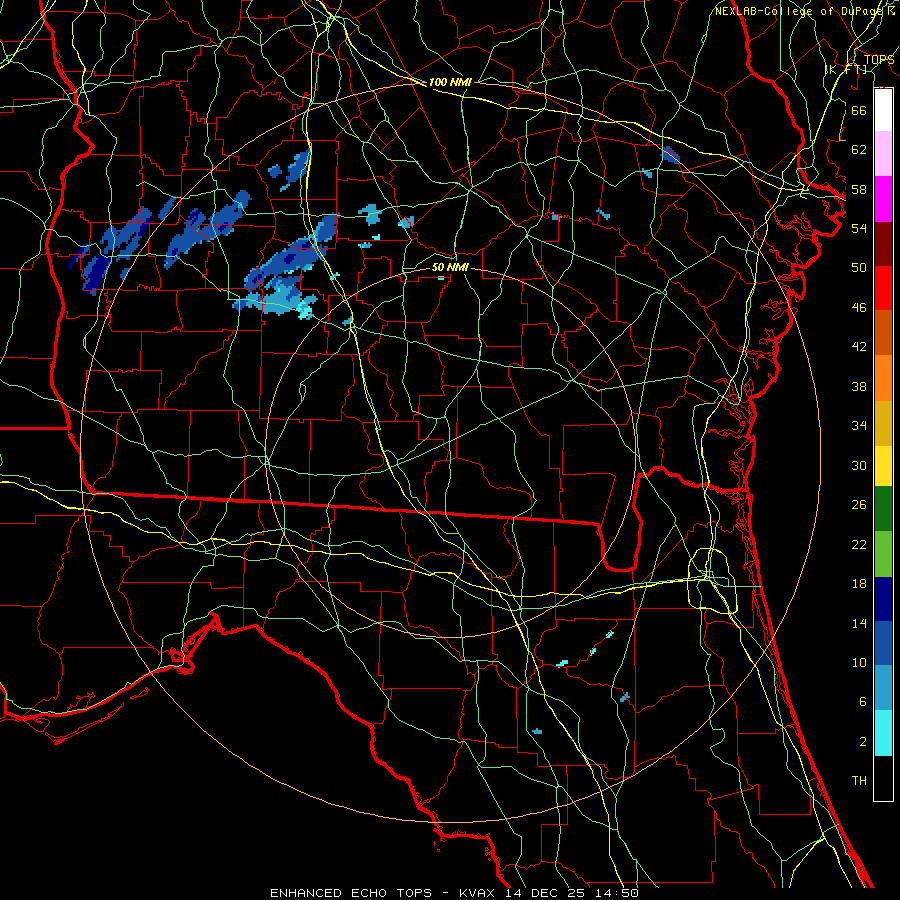This screenshot has height=900, width=900.
Task: Click the '10' legend number
Action: [859, 663]
